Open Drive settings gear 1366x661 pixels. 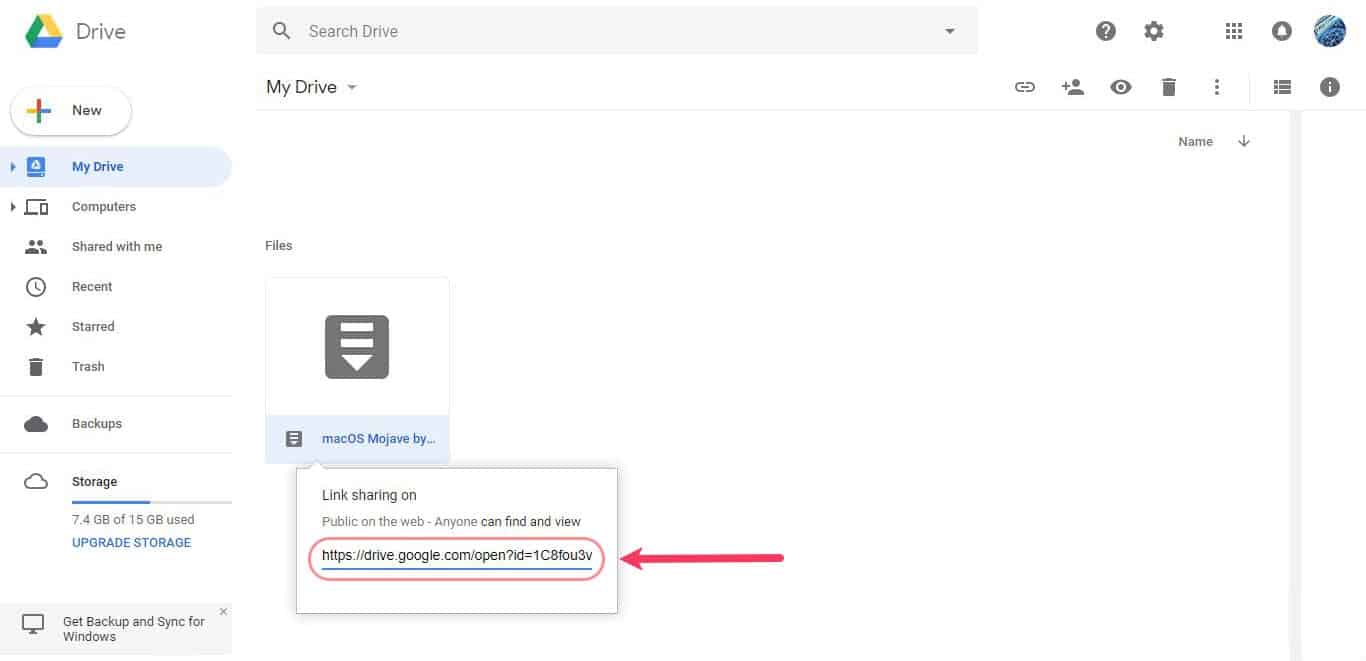click(x=1153, y=31)
